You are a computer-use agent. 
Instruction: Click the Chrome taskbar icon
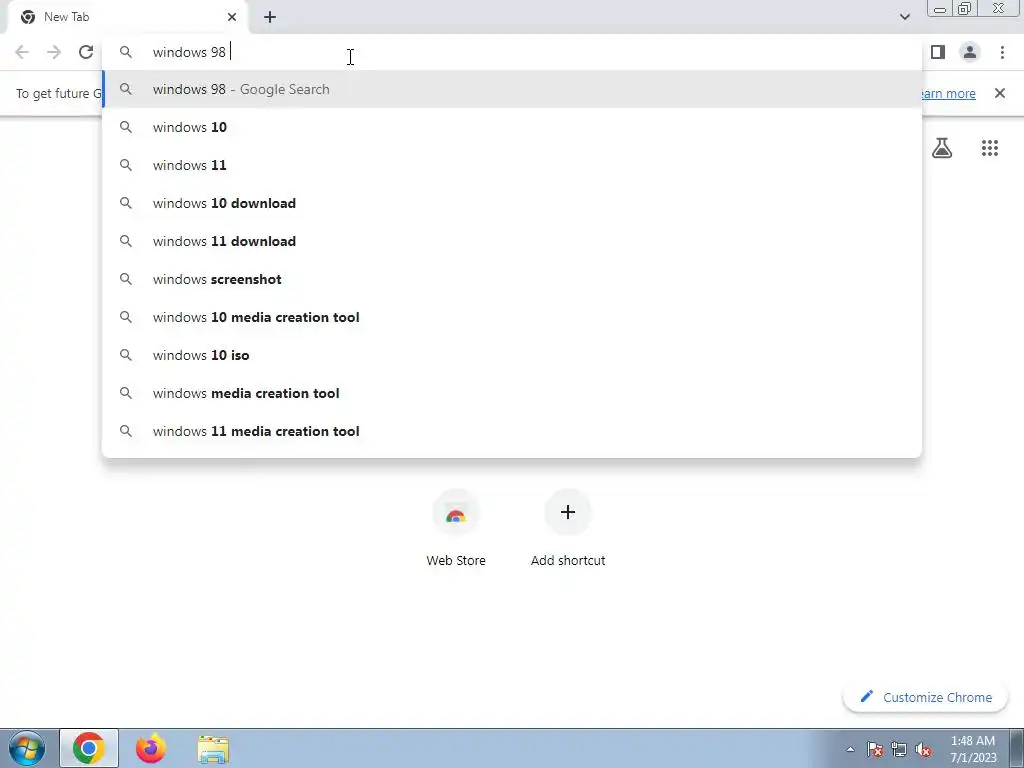[89, 748]
